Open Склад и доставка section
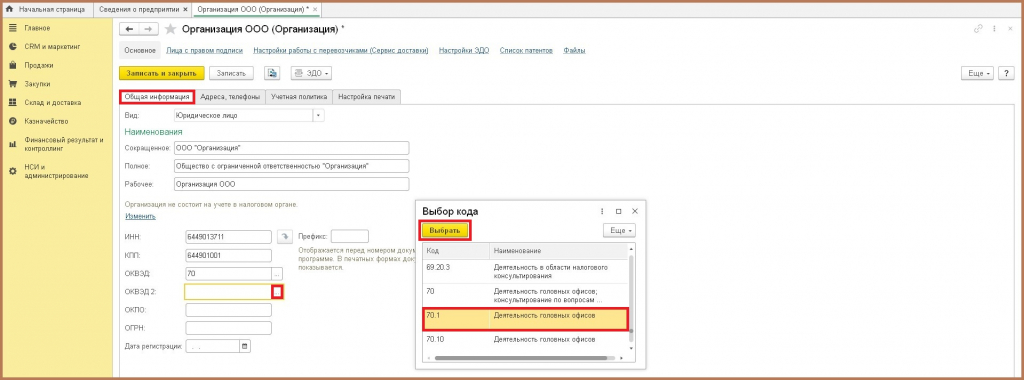 coord(52,103)
